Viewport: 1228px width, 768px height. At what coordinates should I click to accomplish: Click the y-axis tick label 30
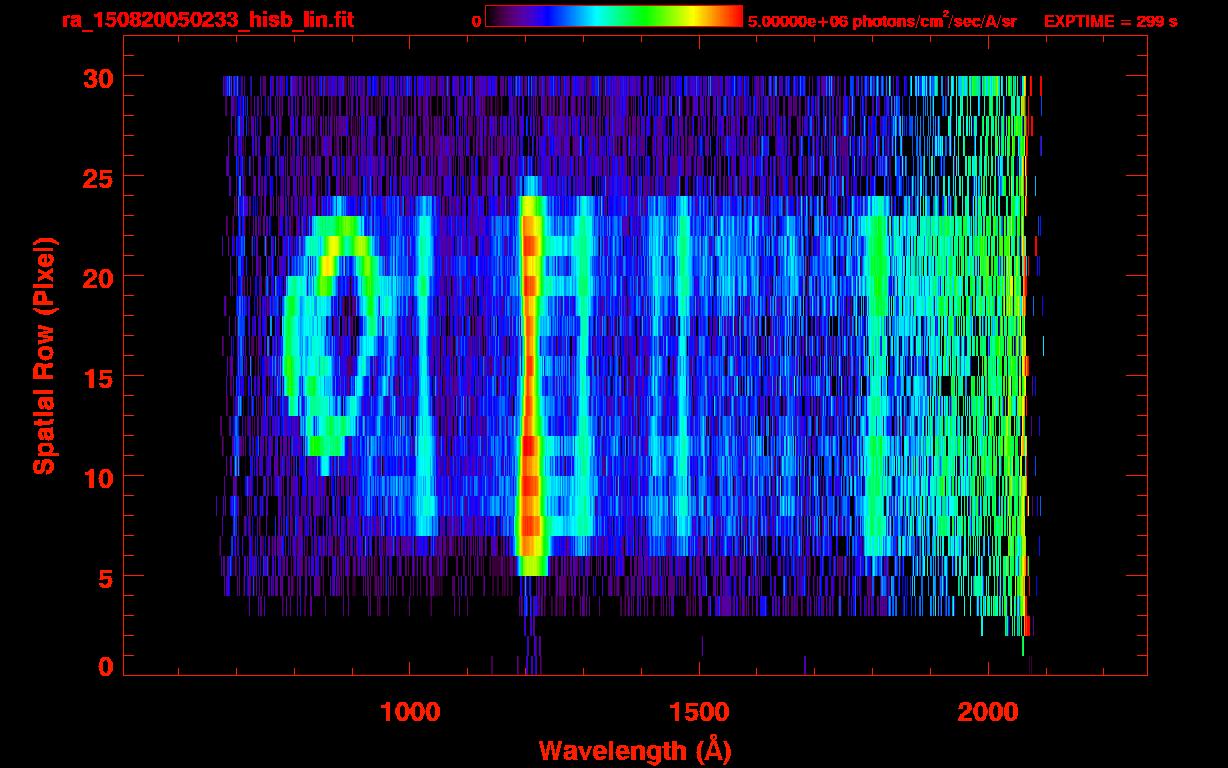(x=98, y=77)
